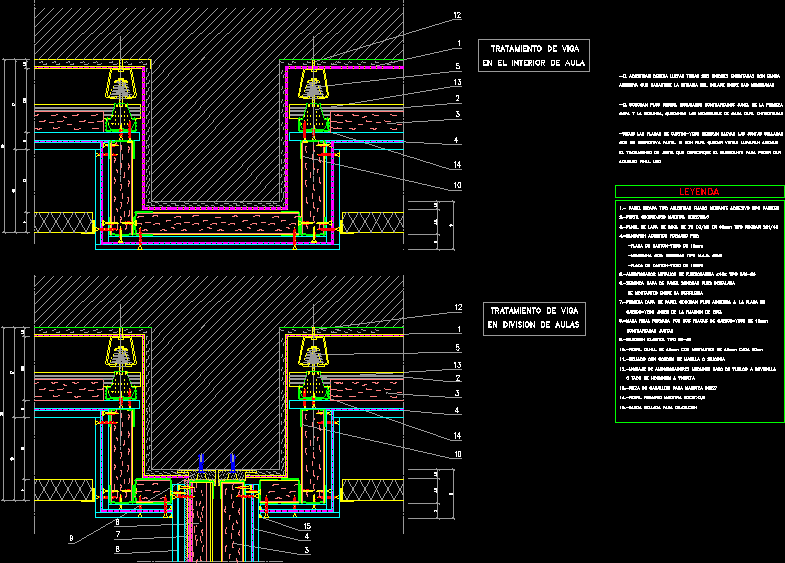Select the left blue anchor bolt symbol
Image resolution: width=785 pixels, height=563 pixels.
click(201, 462)
